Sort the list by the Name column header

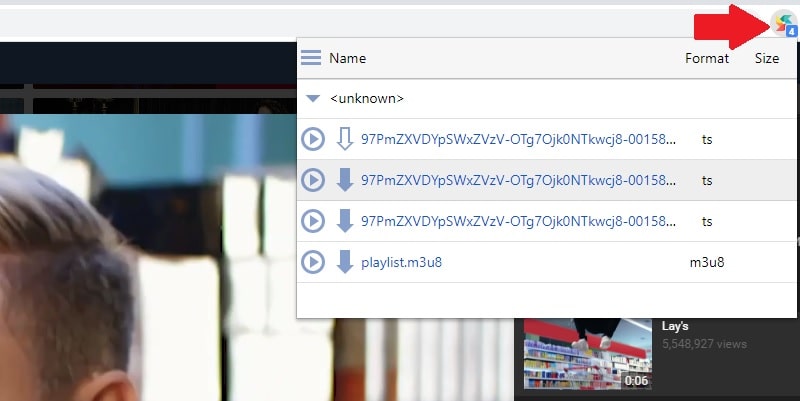pyautogui.click(x=347, y=58)
